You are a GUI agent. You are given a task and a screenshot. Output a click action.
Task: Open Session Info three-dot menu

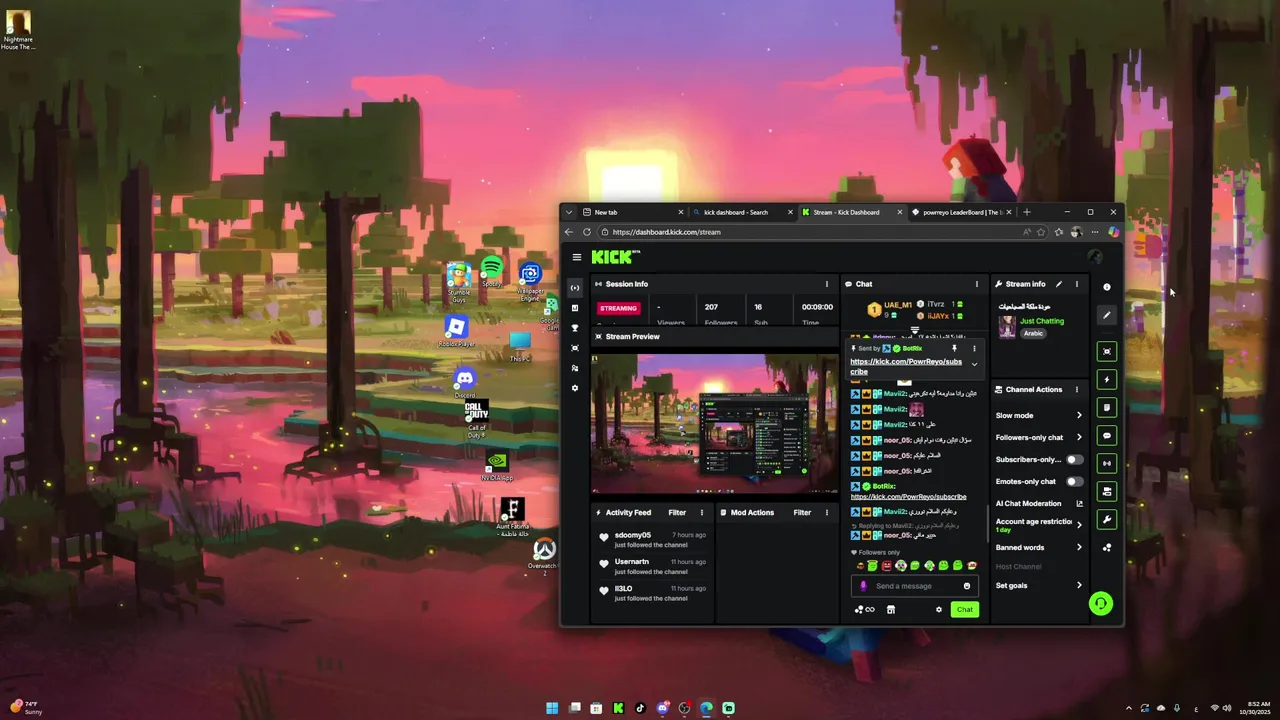pyautogui.click(x=826, y=284)
